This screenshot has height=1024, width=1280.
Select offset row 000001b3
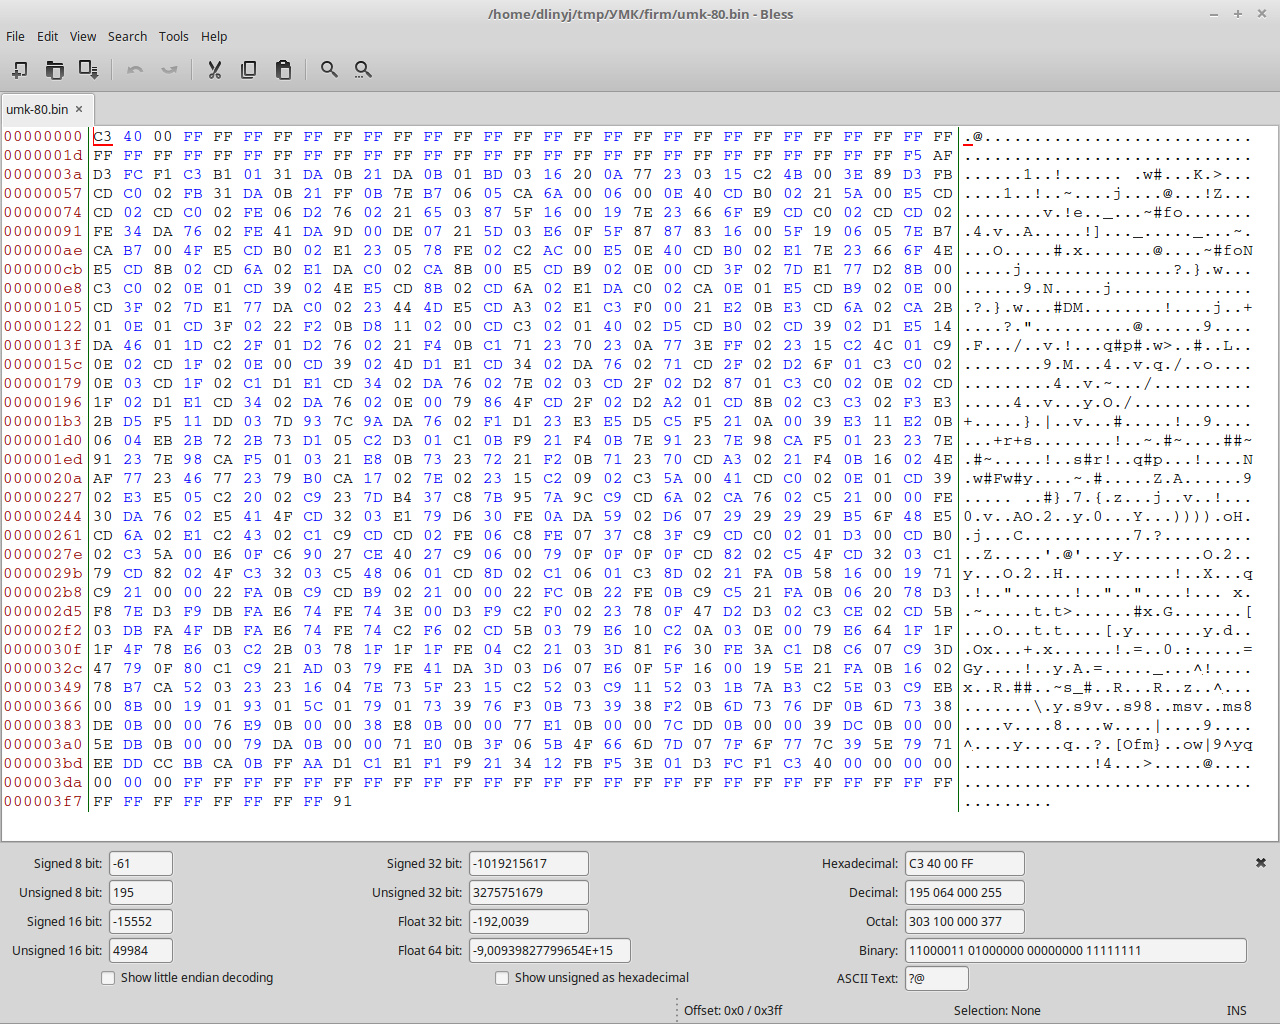pyautogui.click(x=44, y=422)
